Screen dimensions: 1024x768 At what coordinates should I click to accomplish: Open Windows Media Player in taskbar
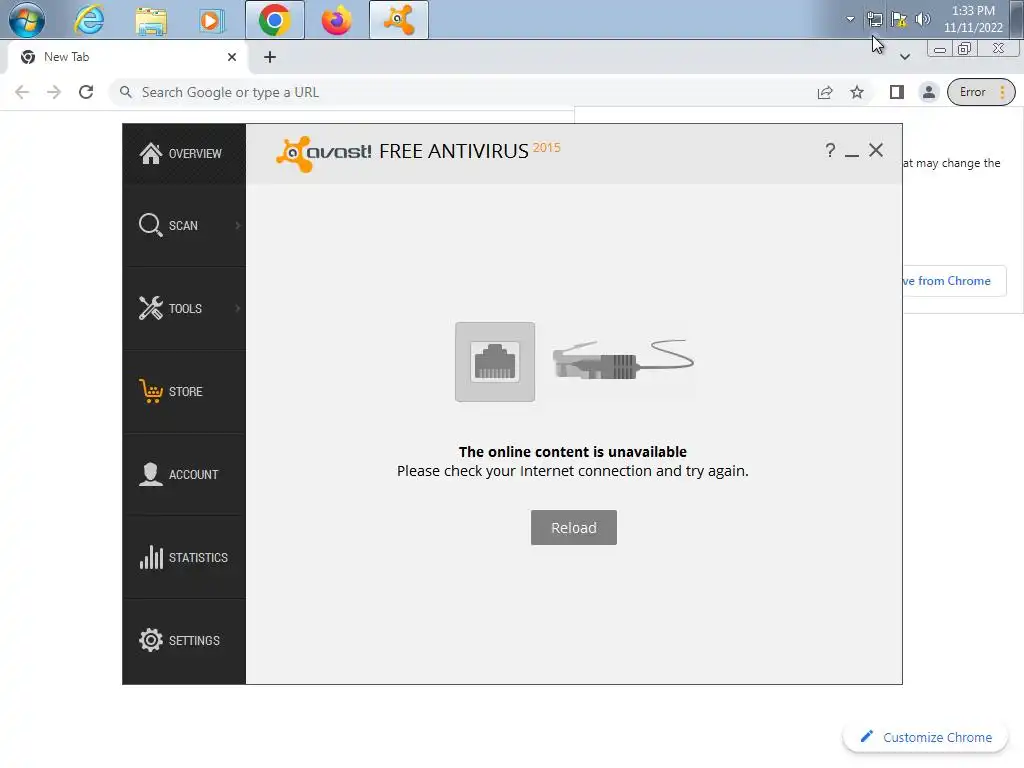(x=212, y=21)
